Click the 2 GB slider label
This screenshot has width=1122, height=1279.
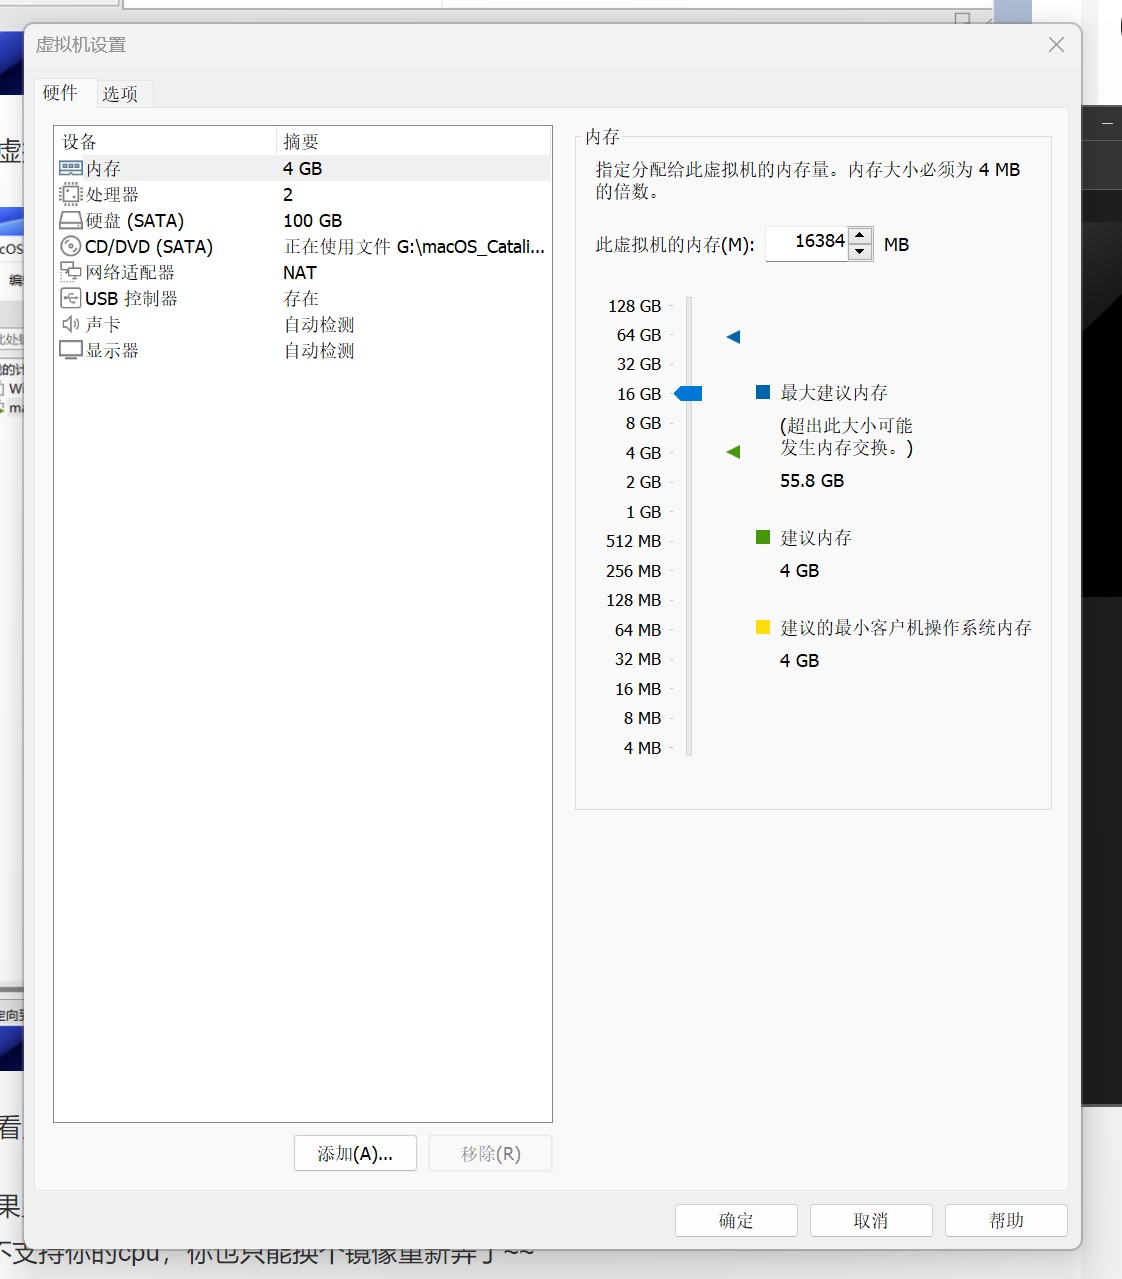coord(643,482)
